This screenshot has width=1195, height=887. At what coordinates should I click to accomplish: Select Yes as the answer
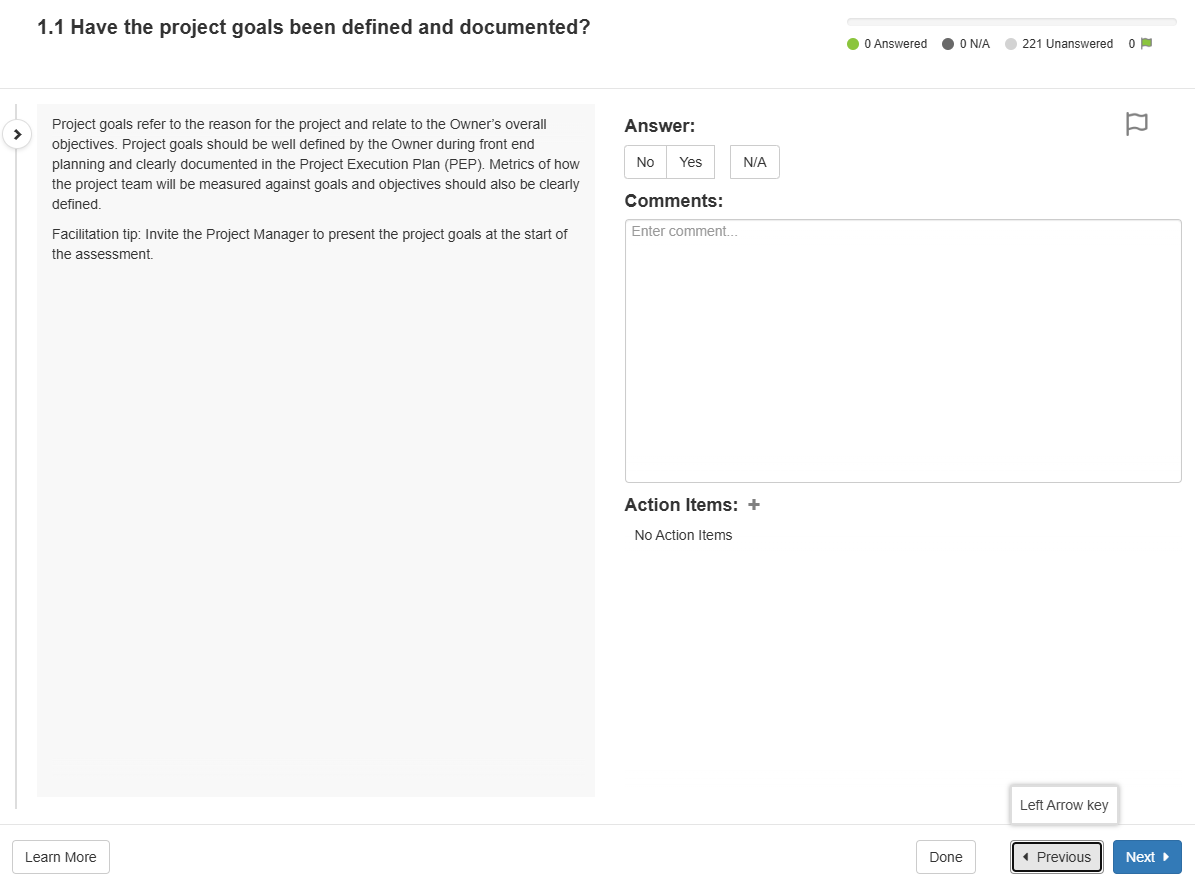691,162
